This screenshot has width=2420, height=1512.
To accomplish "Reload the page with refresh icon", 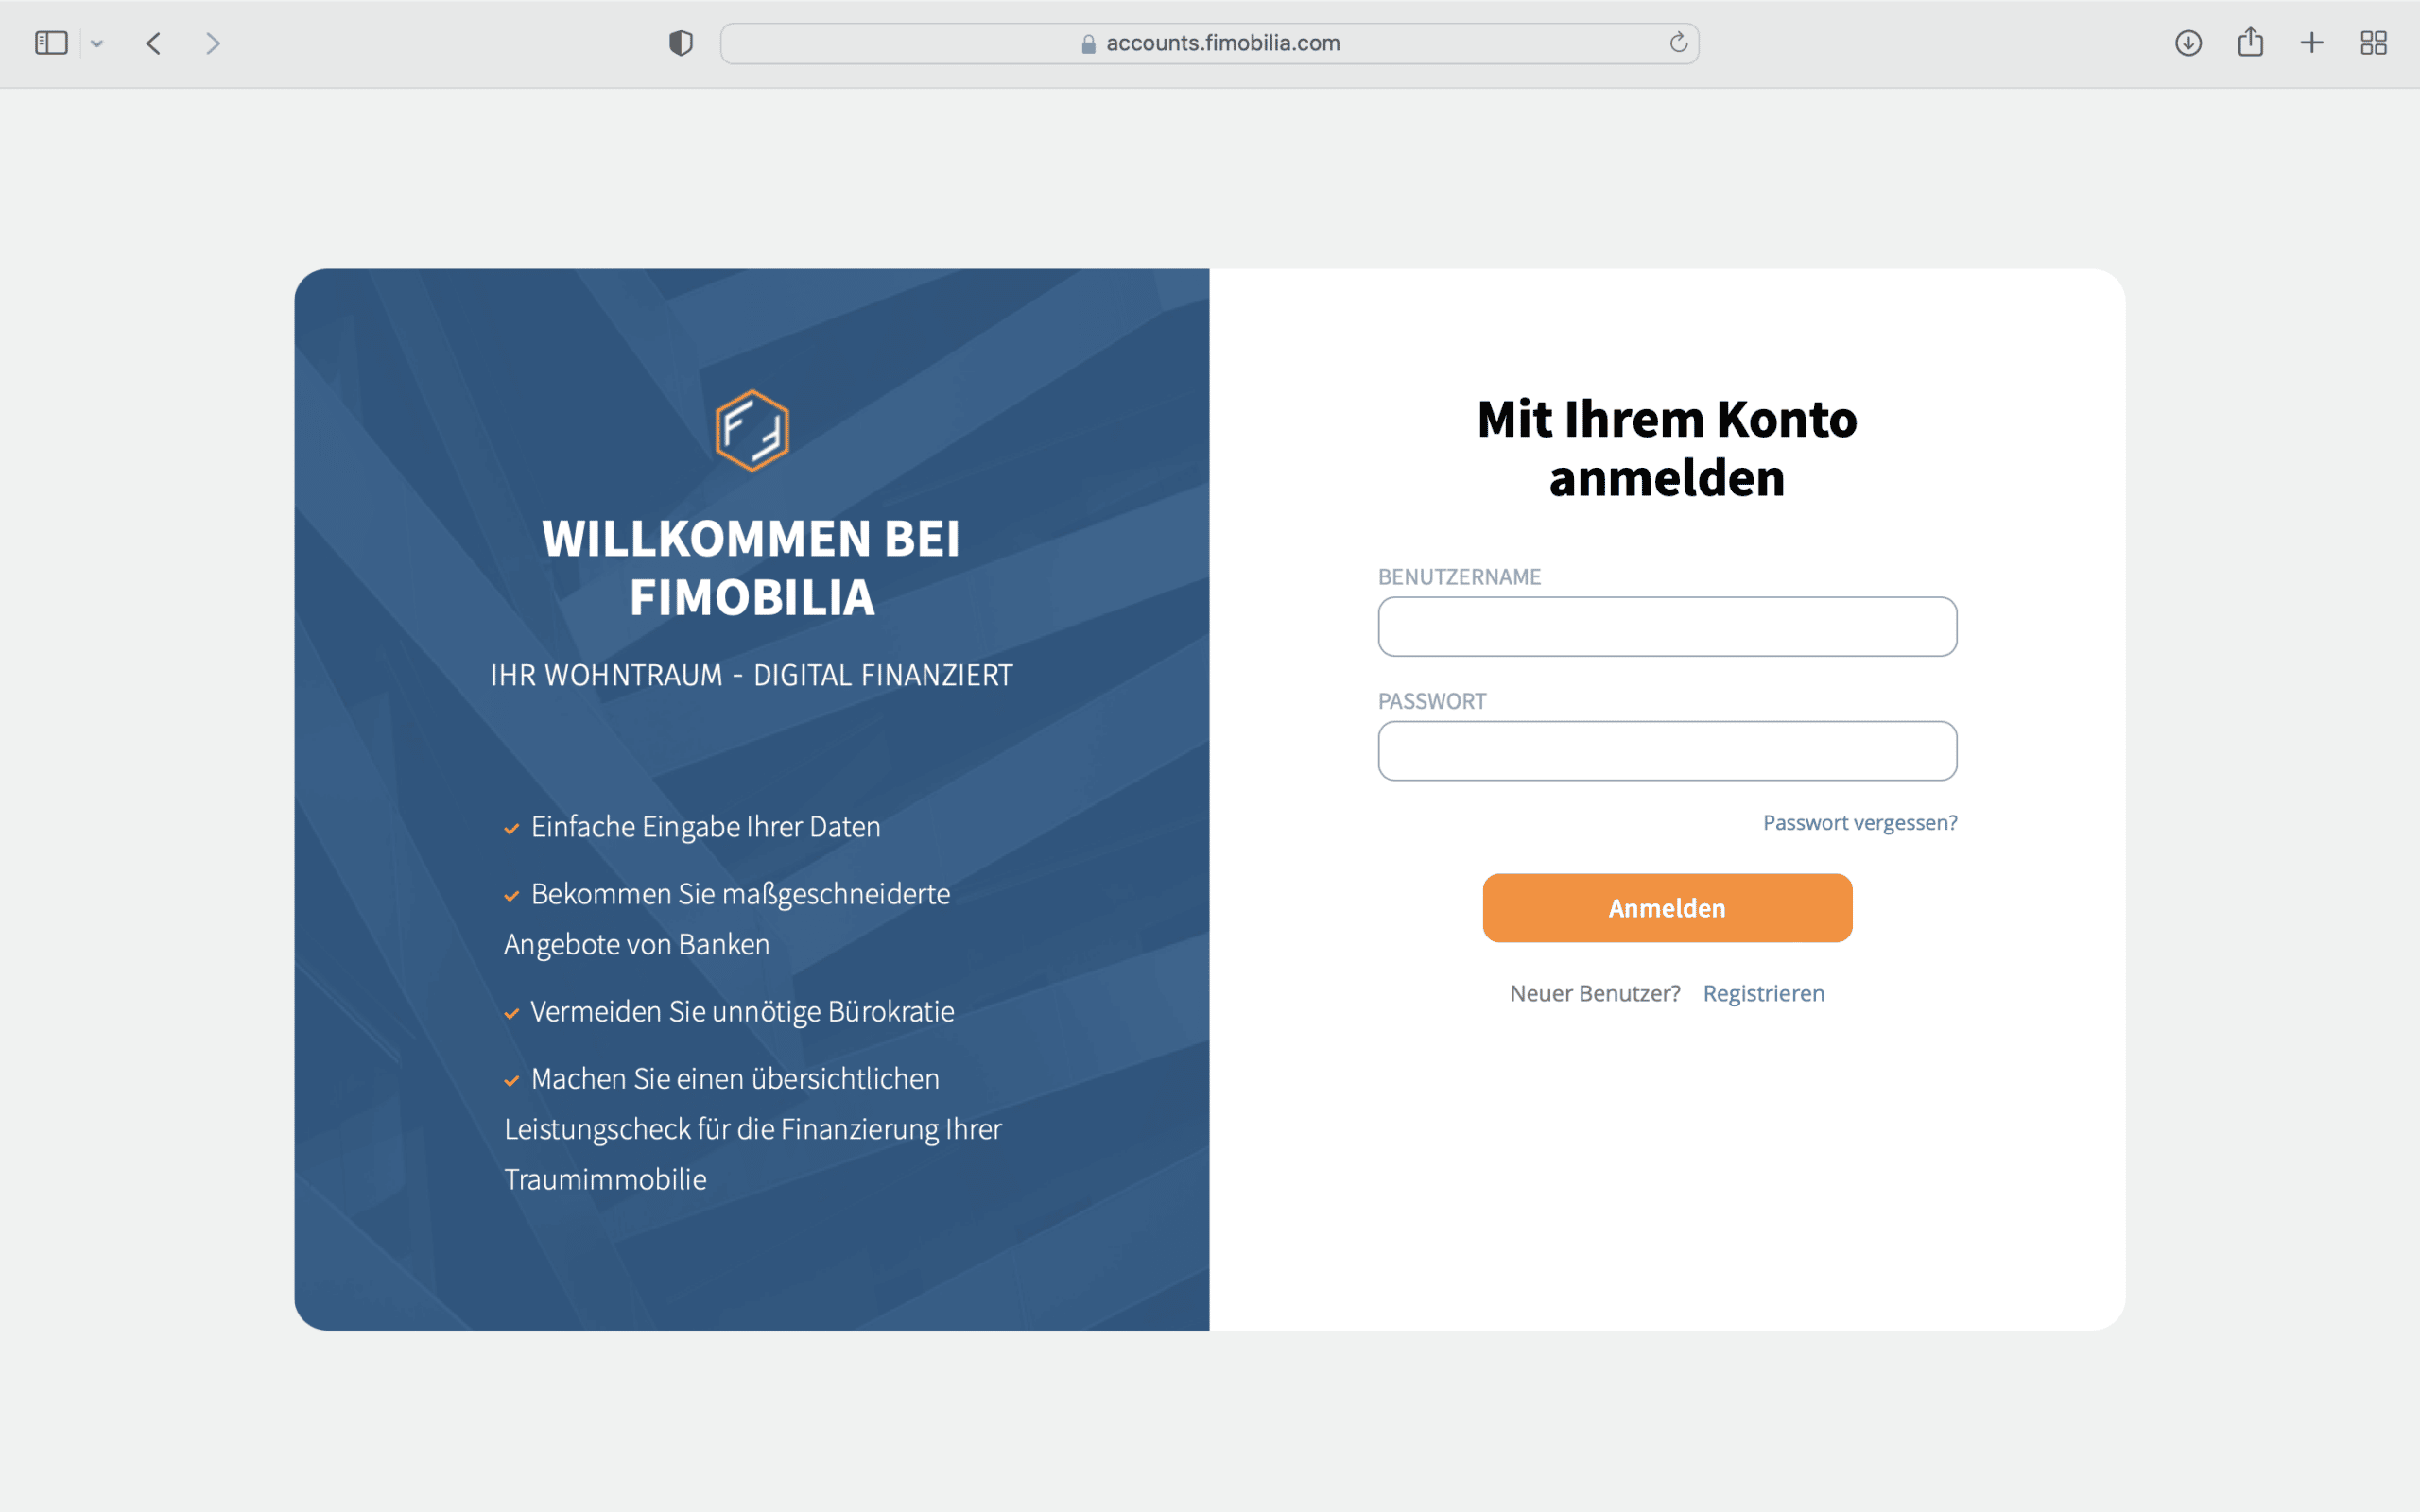I will (x=1678, y=43).
